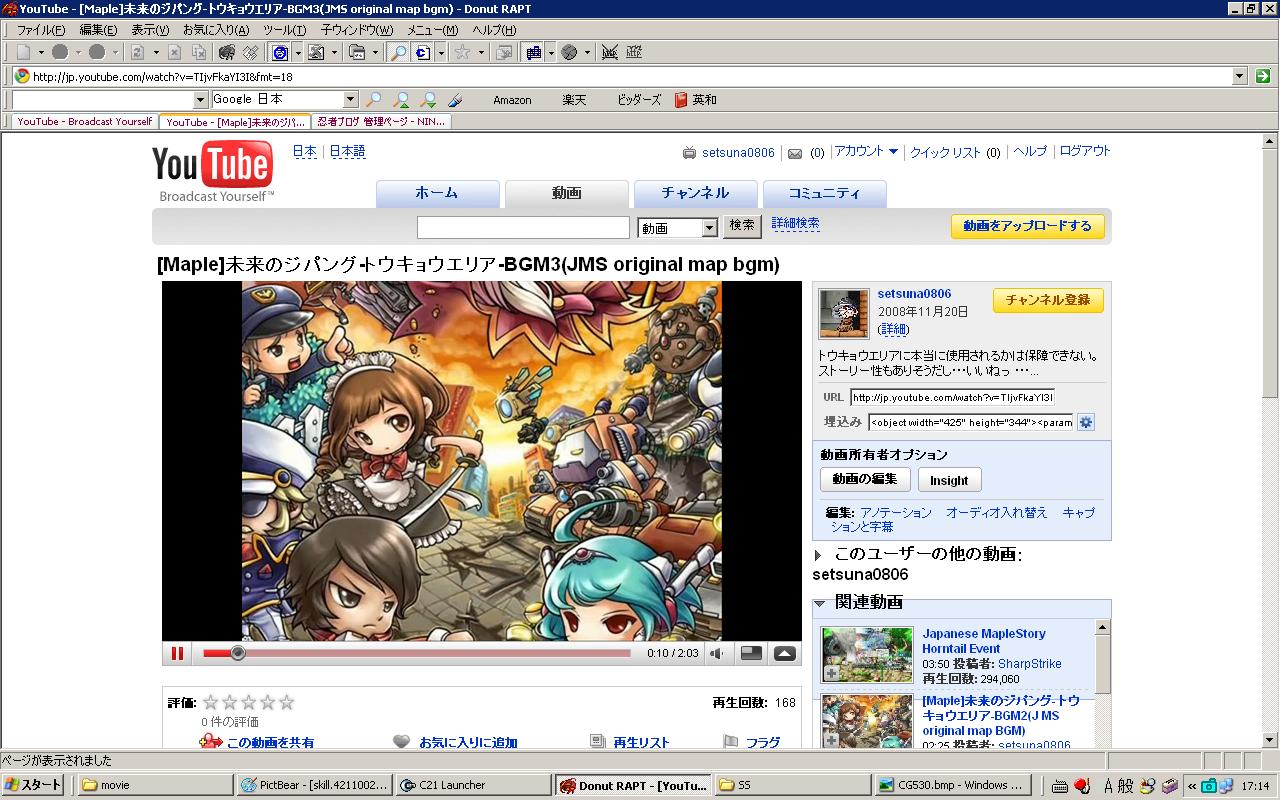Expand the アカウント account dropdown

866,151
